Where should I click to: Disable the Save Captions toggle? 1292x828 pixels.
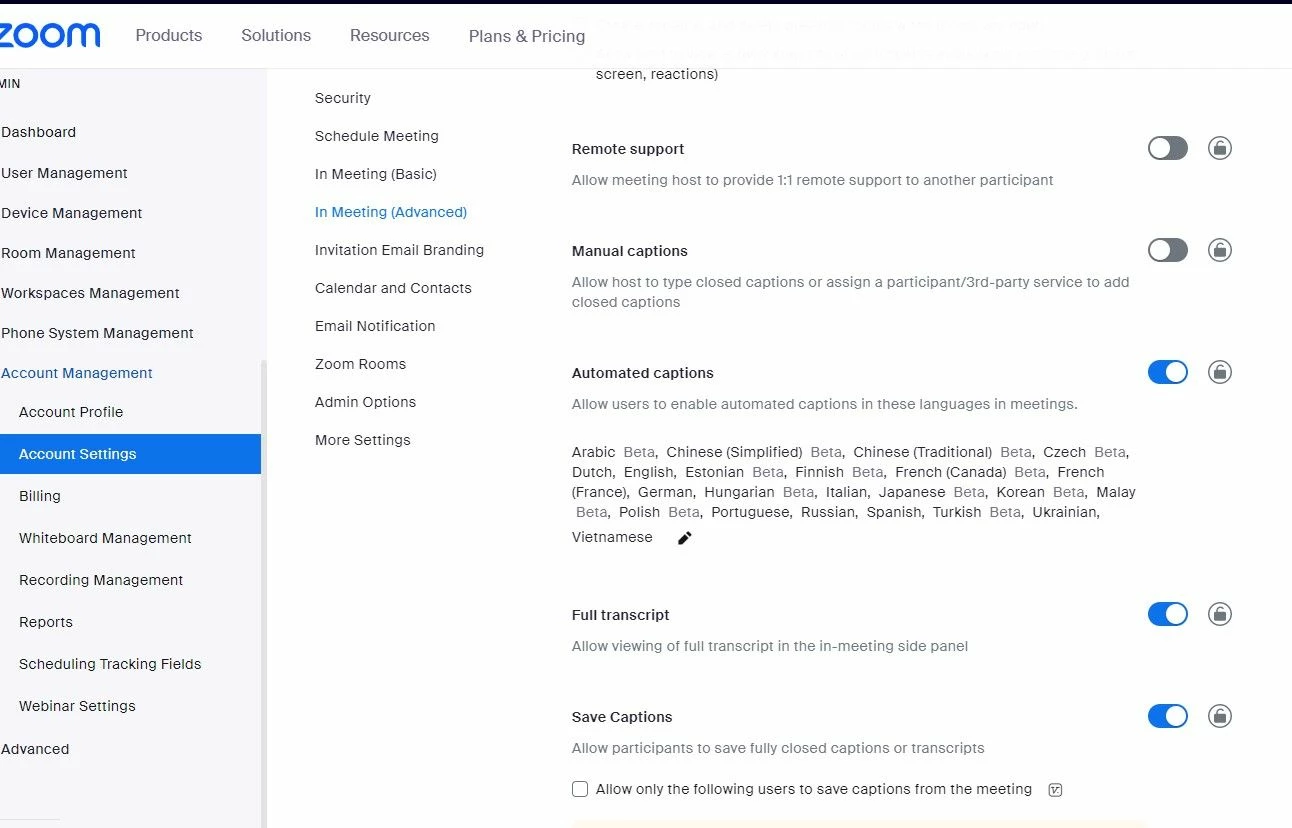pyautogui.click(x=1167, y=716)
